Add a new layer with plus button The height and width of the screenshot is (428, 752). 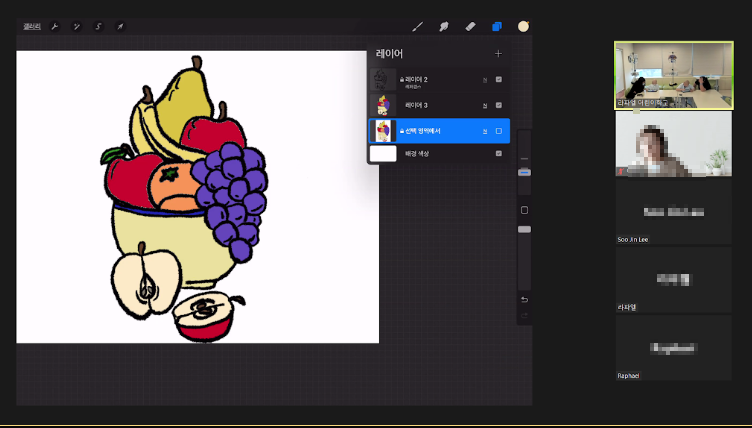click(498, 53)
